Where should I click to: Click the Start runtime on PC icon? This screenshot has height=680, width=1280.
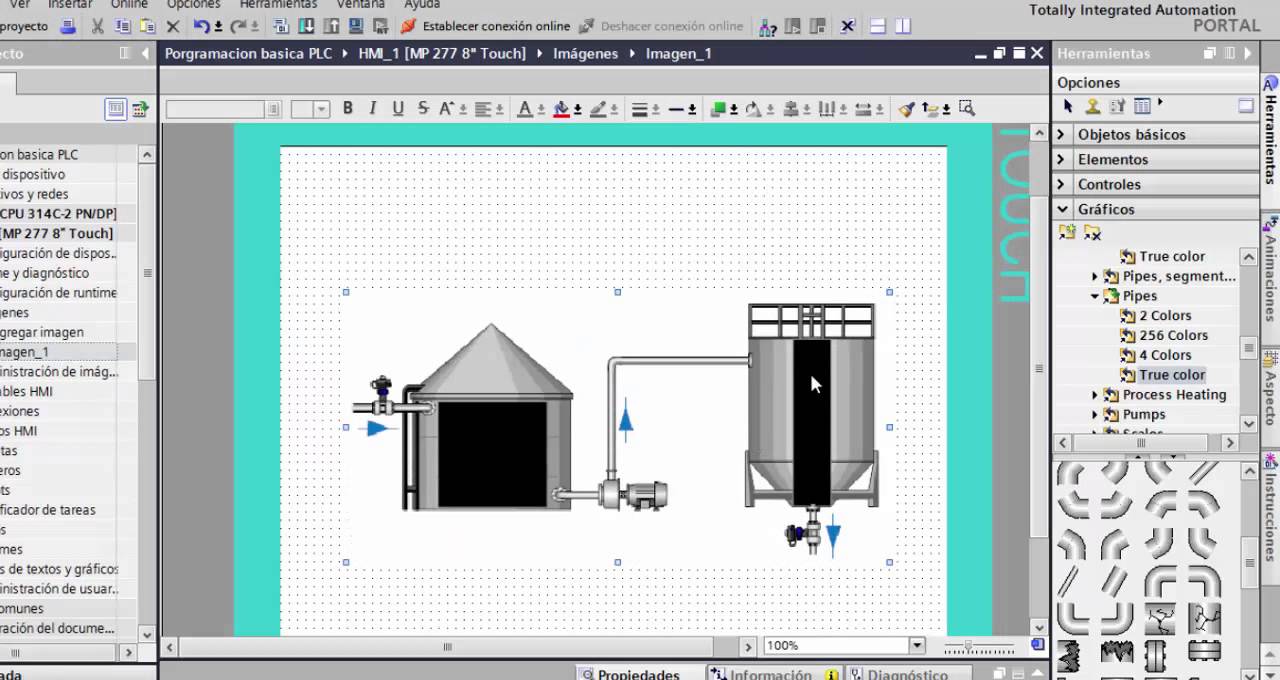[380, 26]
